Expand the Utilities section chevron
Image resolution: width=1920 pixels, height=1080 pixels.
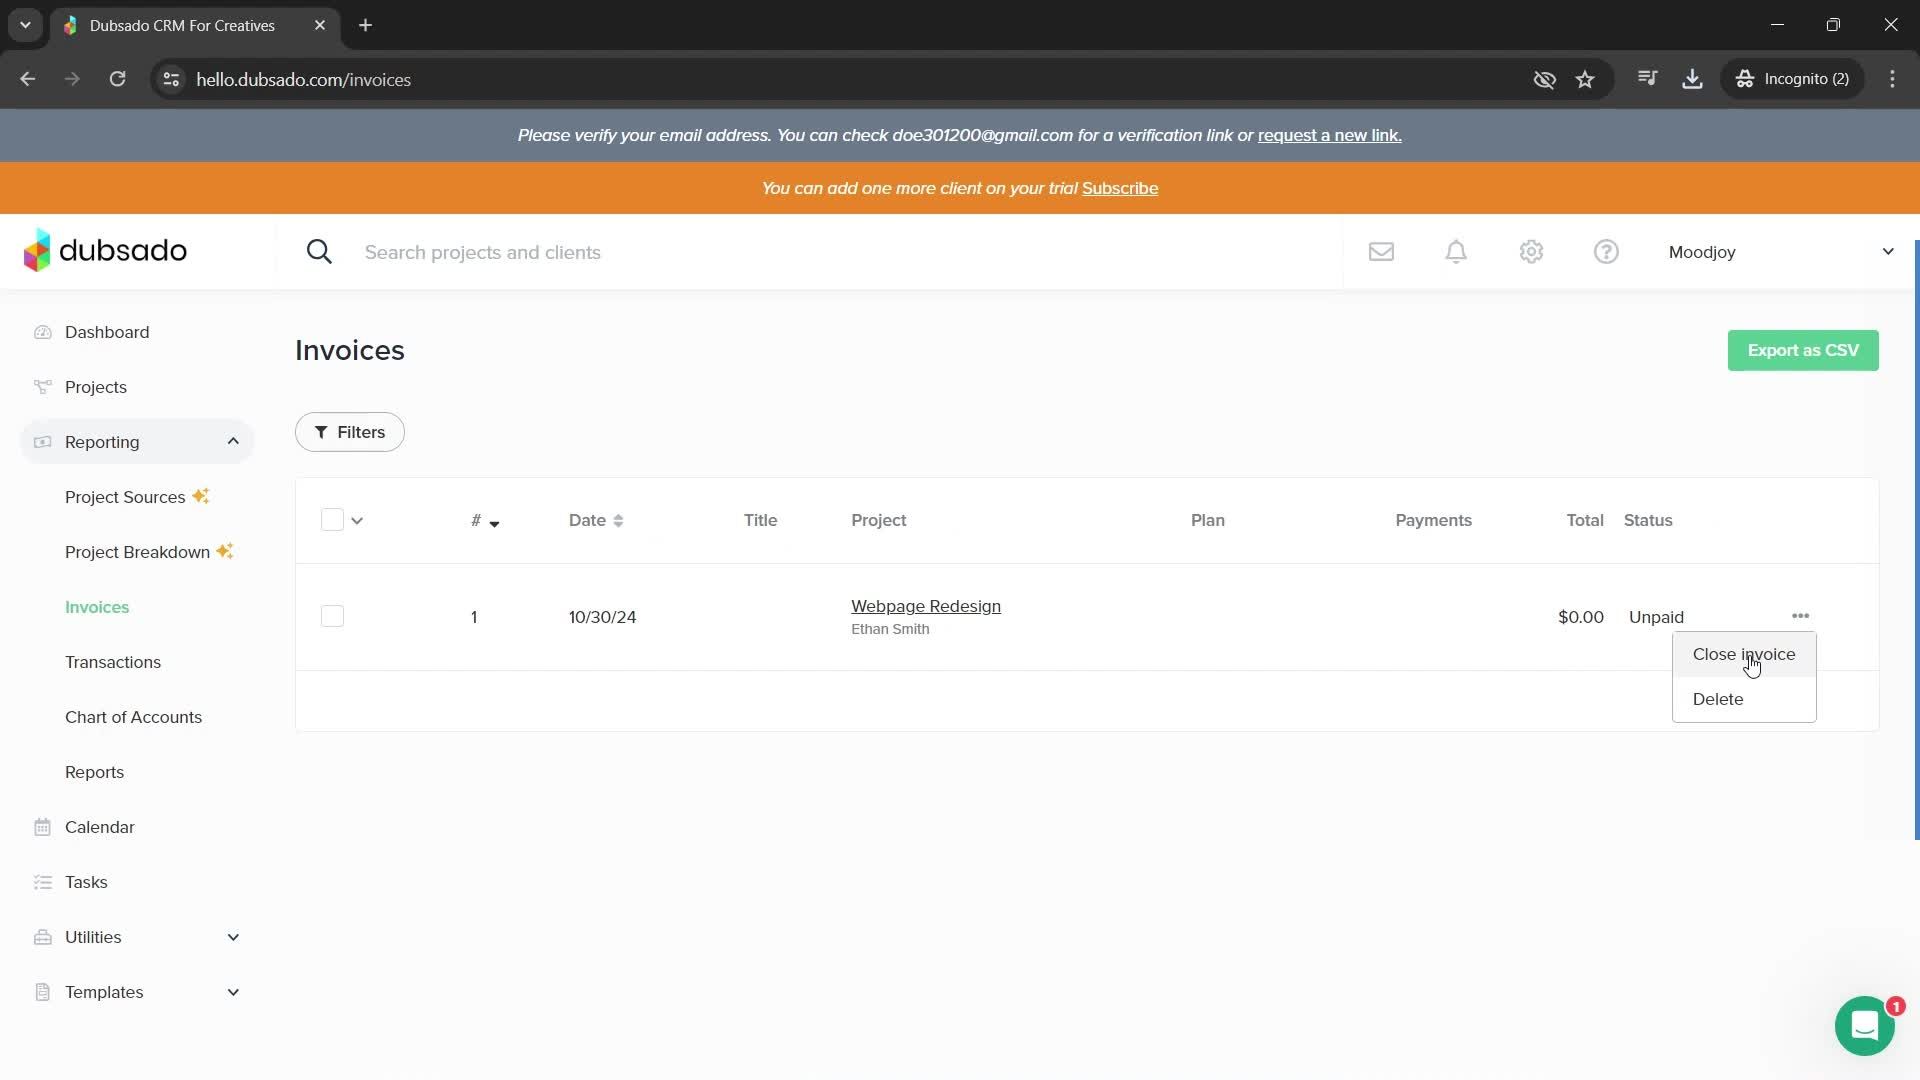click(233, 937)
